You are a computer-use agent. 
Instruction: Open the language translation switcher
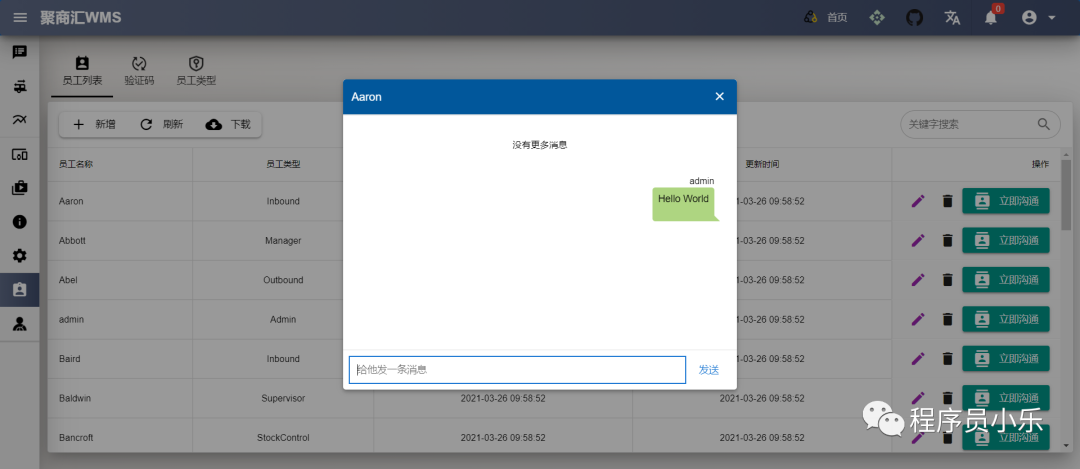coord(952,17)
